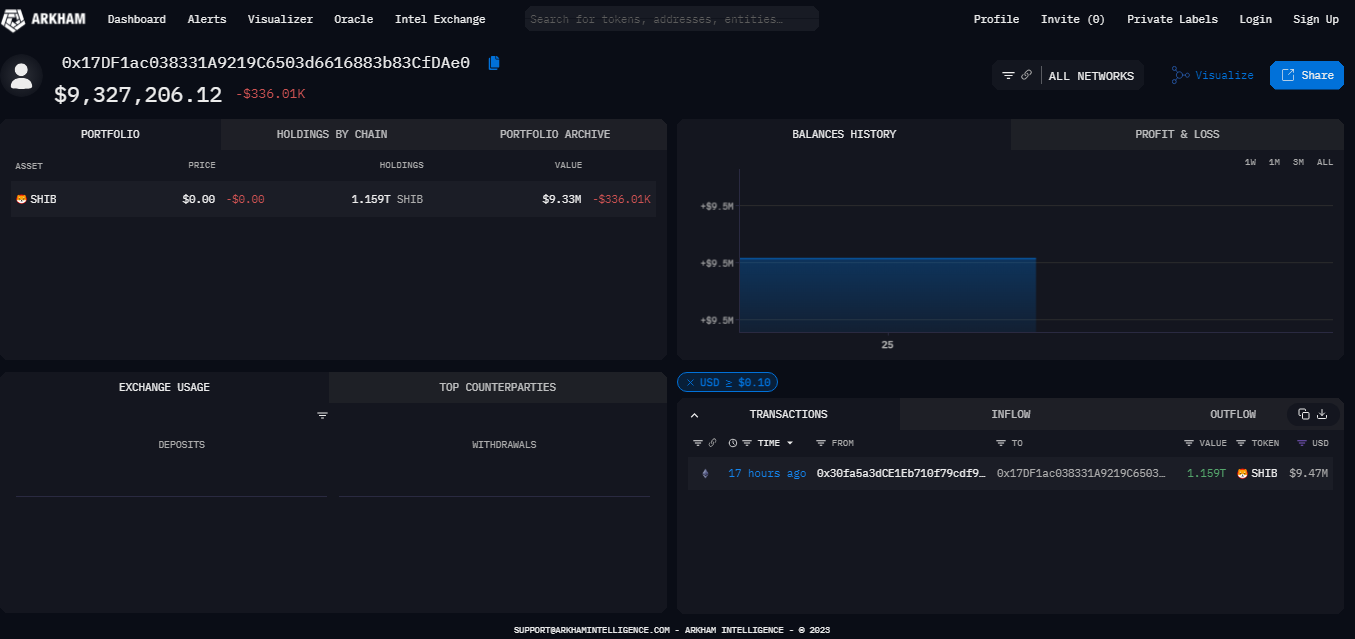Click the $9.33M portfolio value
Image resolution: width=1355 pixels, height=639 pixels.
click(562, 199)
